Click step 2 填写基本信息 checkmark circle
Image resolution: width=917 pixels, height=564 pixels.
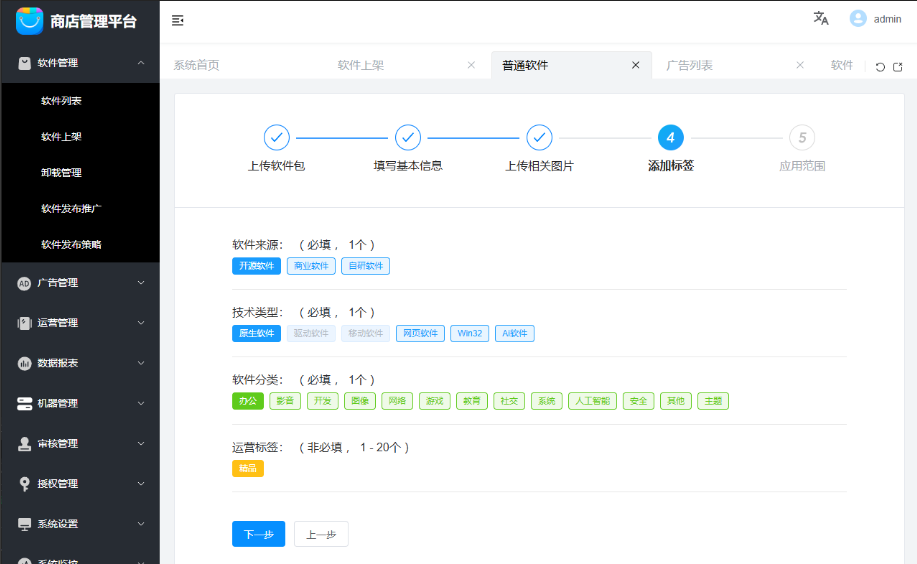coord(408,138)
